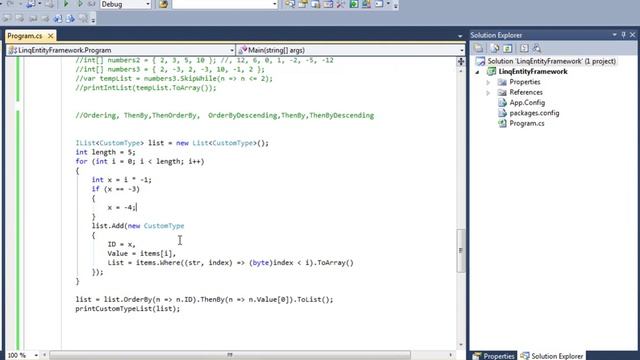Collapse the LinqEntityFramework project node
Image resolution: width=640 pixels, height=360 pixels.
click(478, 72)
